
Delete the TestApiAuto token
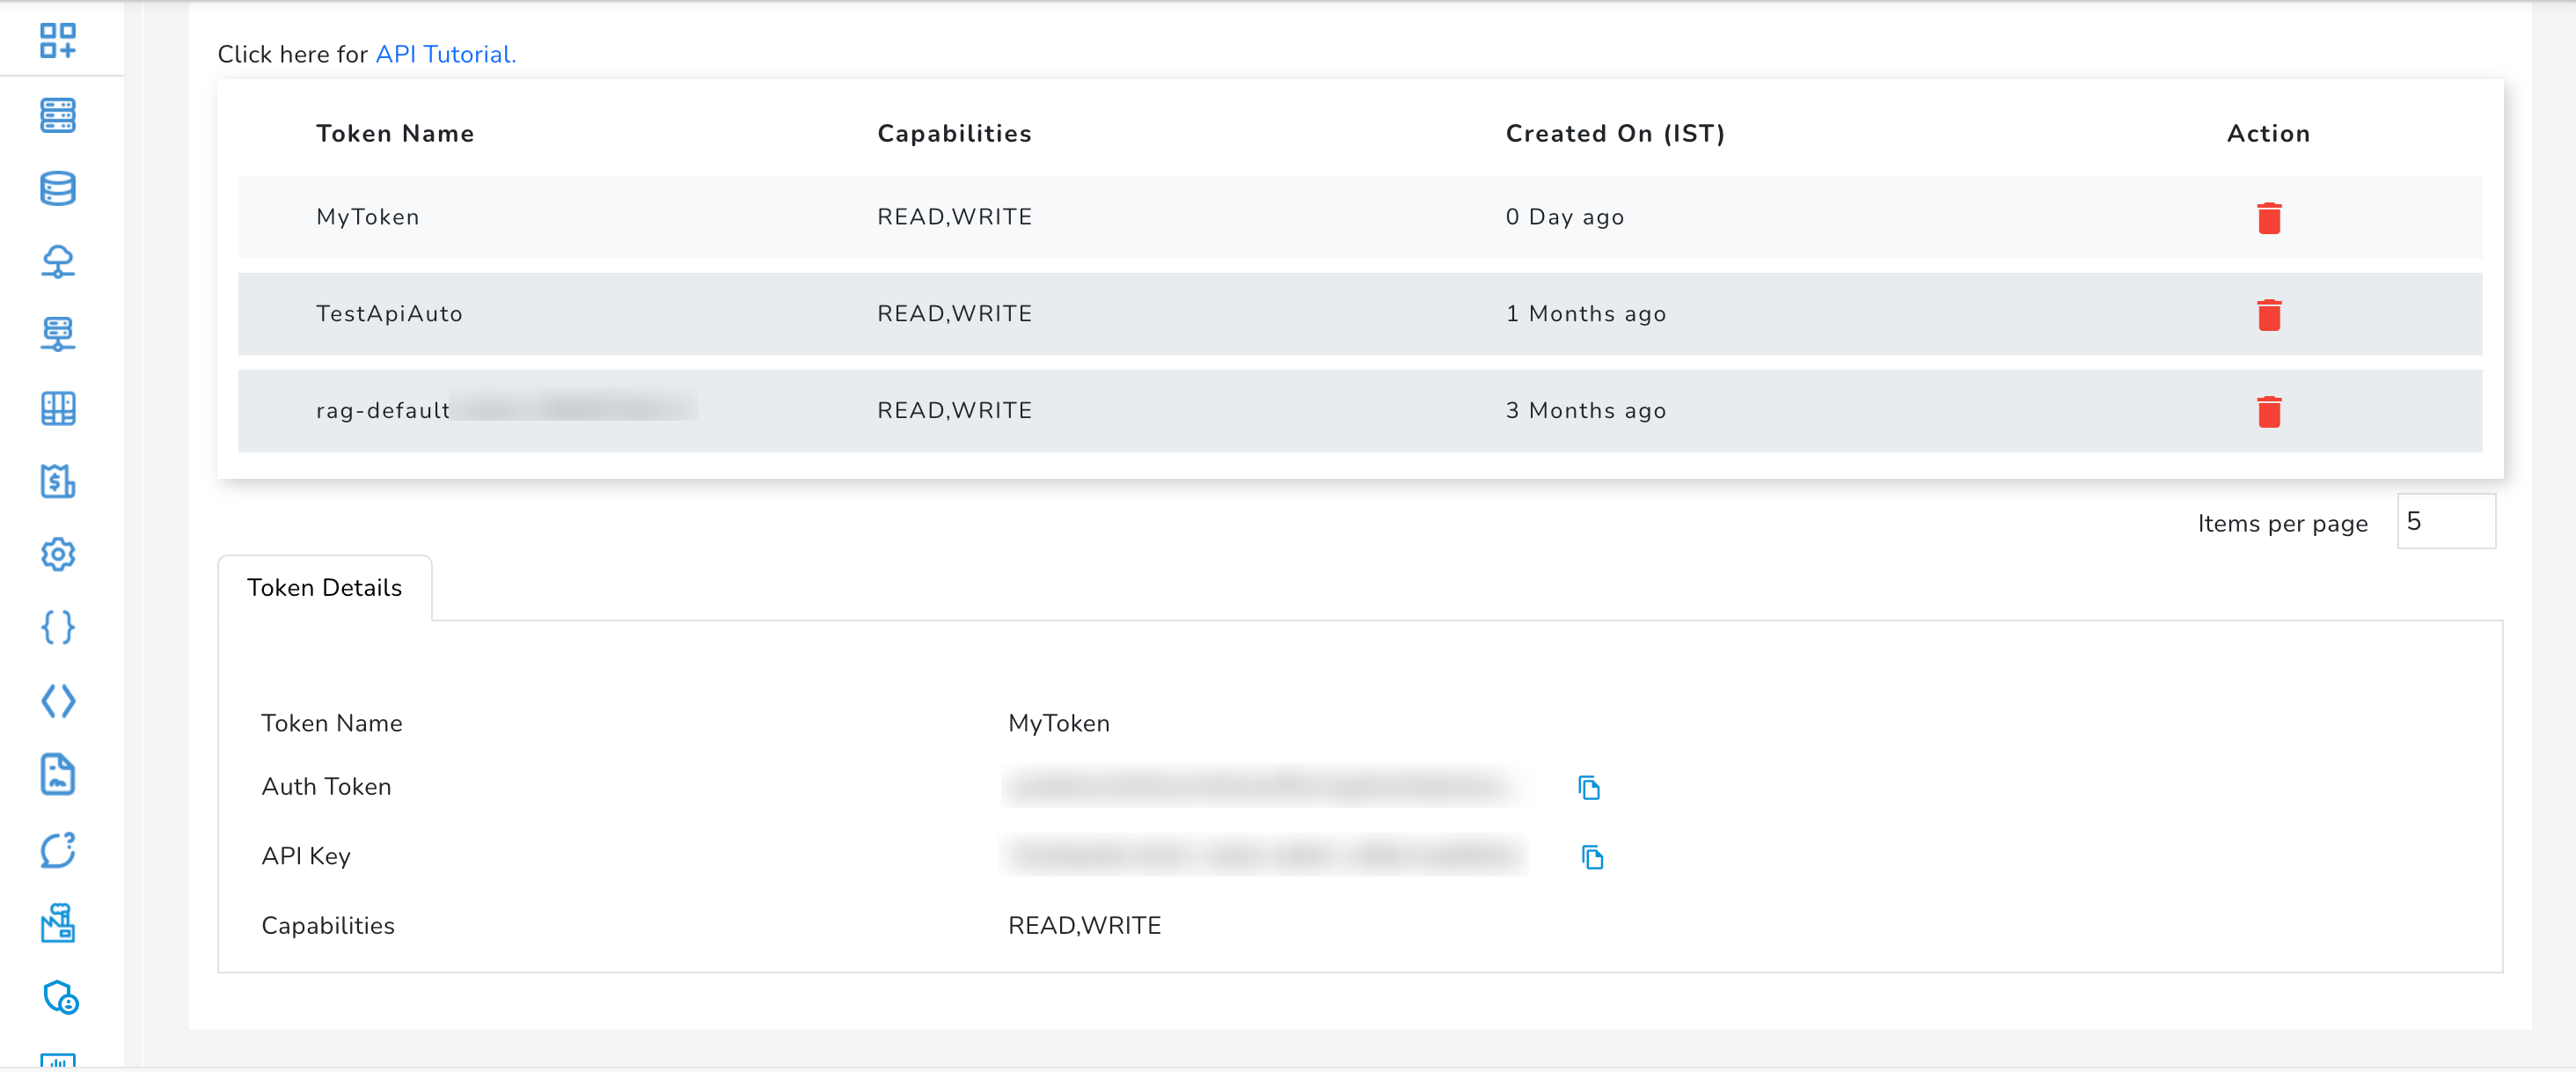pyautogui.click(x=2269, y=314)
